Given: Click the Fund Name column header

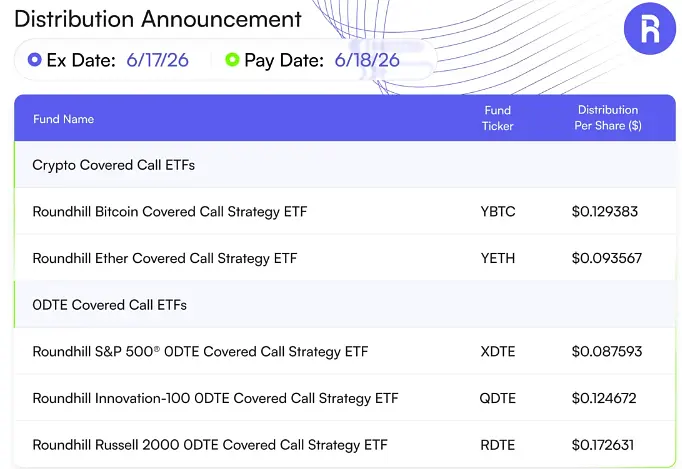Looking at the screenshot, I should [64, 119].
